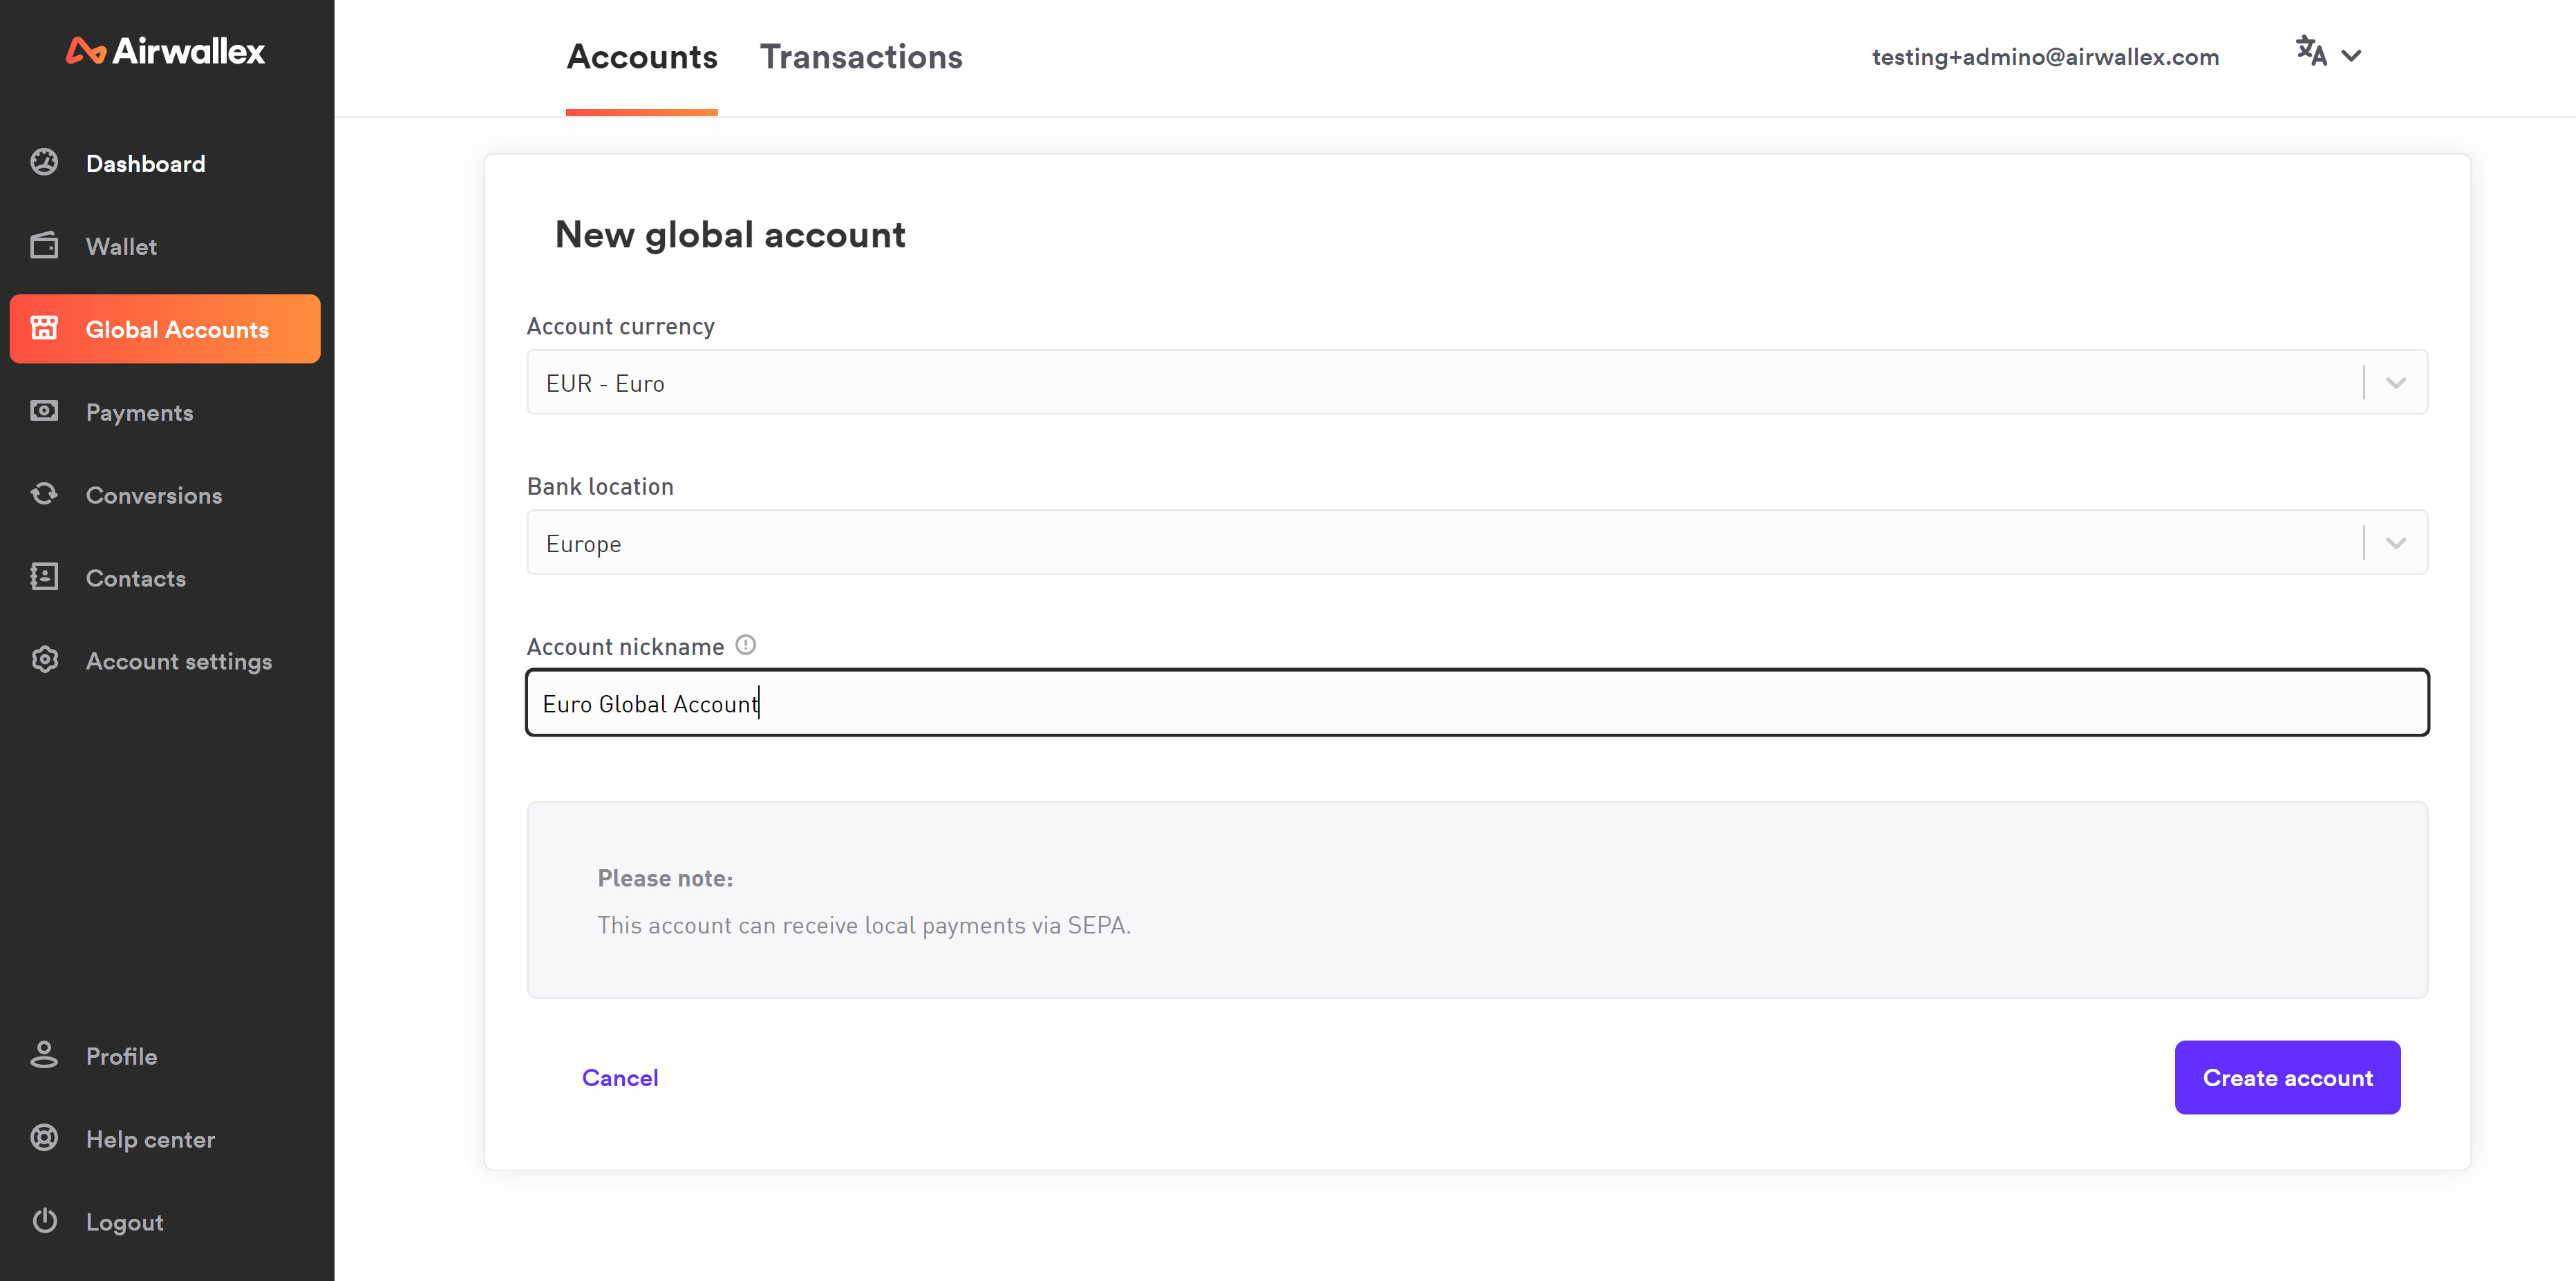Click the Contacts book icon

pyautogui.click(x=44, y=577)
